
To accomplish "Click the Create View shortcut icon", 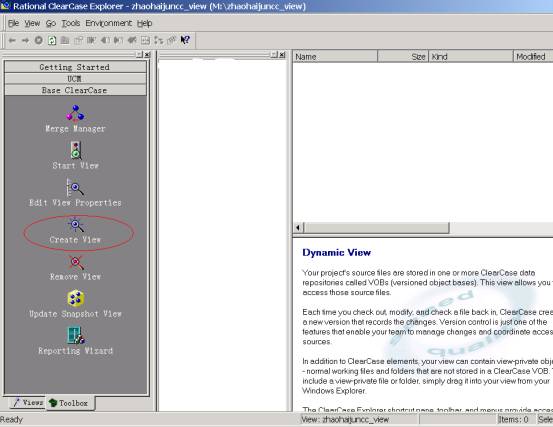I will point(75,225).
